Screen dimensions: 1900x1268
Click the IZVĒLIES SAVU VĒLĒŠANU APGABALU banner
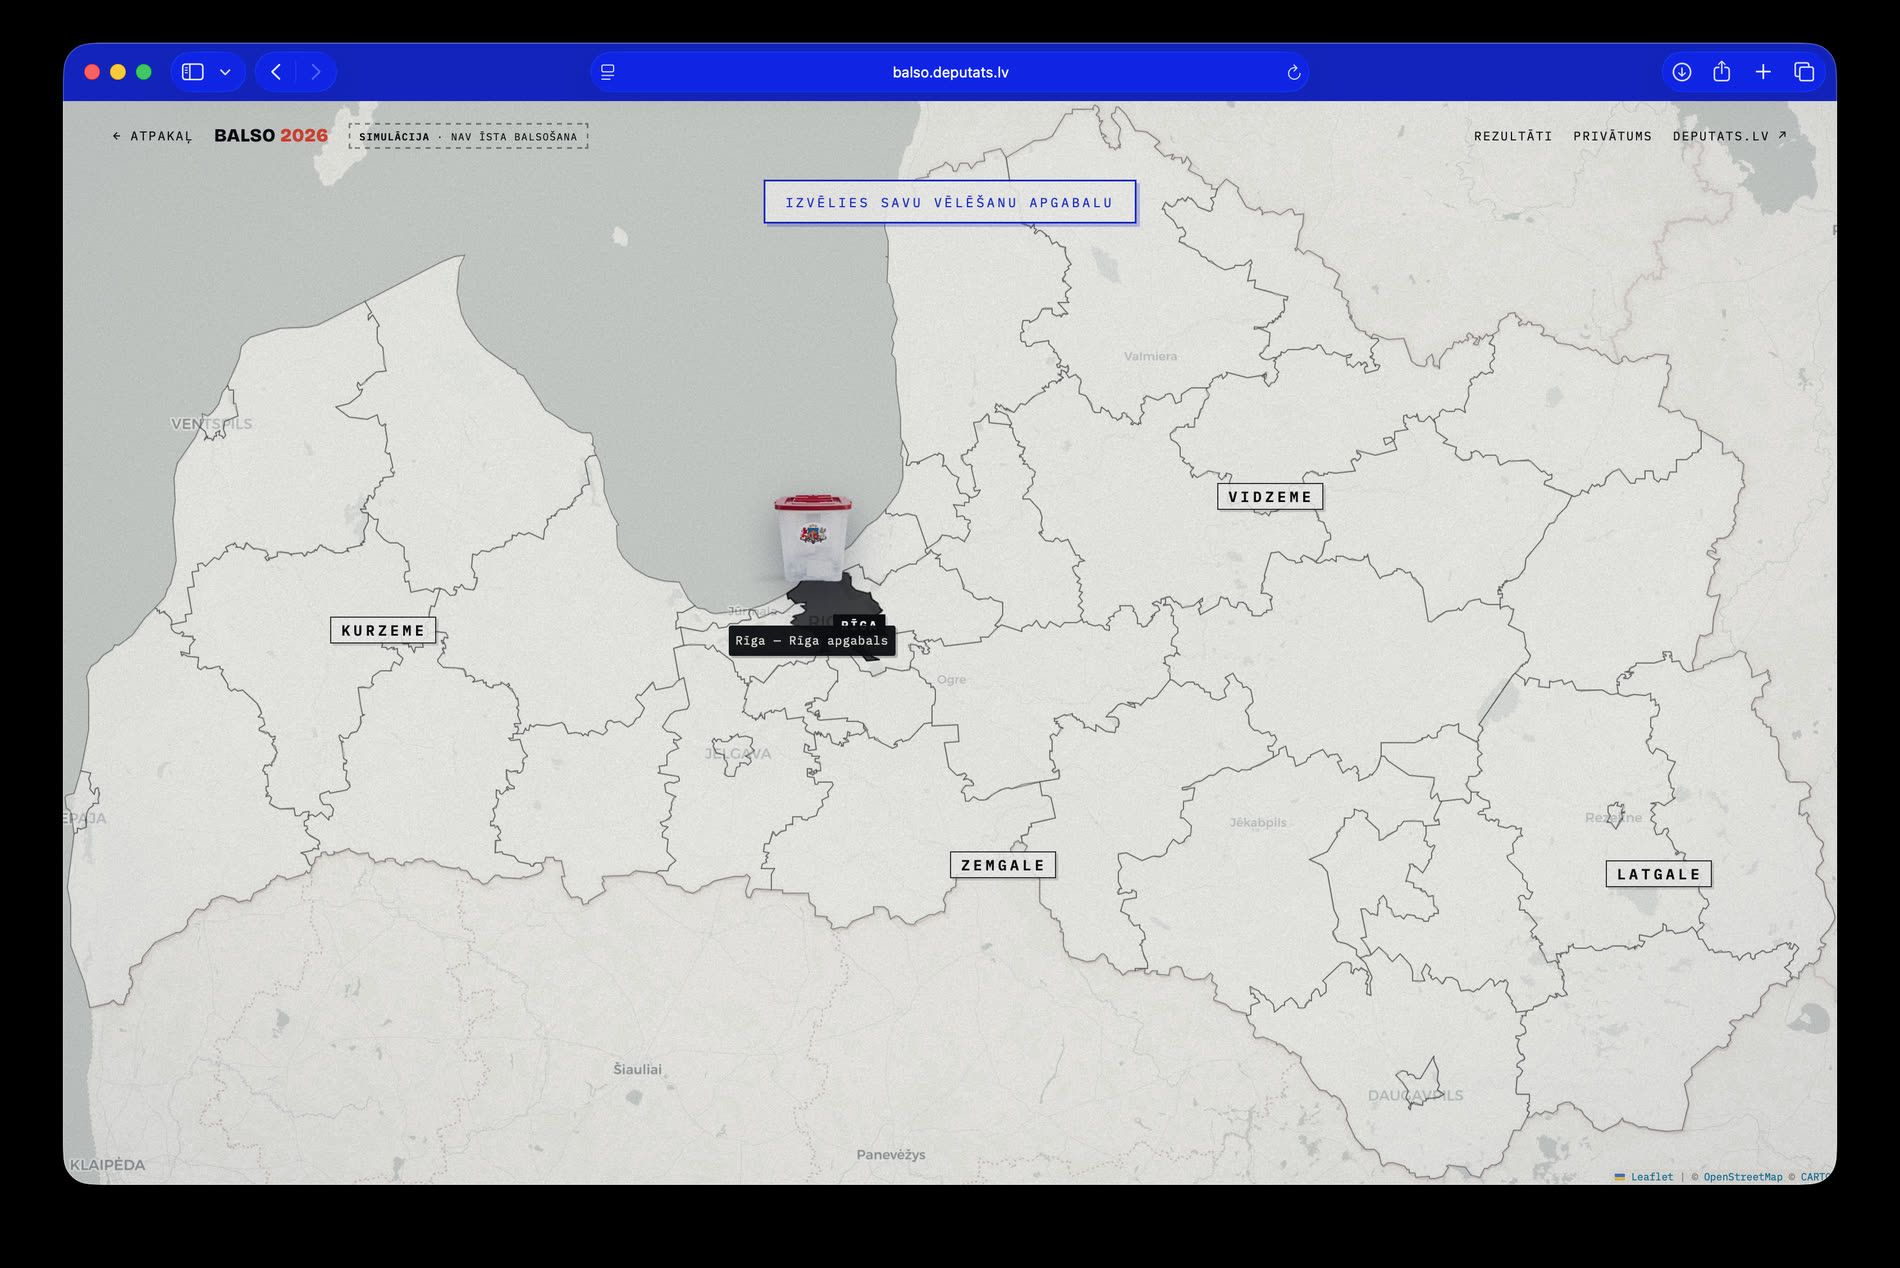click(950, 202)
